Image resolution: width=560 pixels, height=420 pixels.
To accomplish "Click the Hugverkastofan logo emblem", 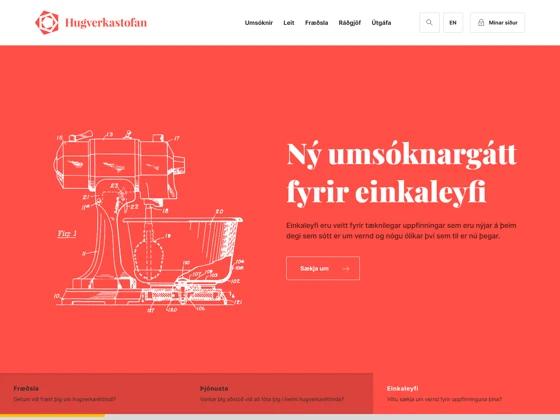I will point(47,22).
